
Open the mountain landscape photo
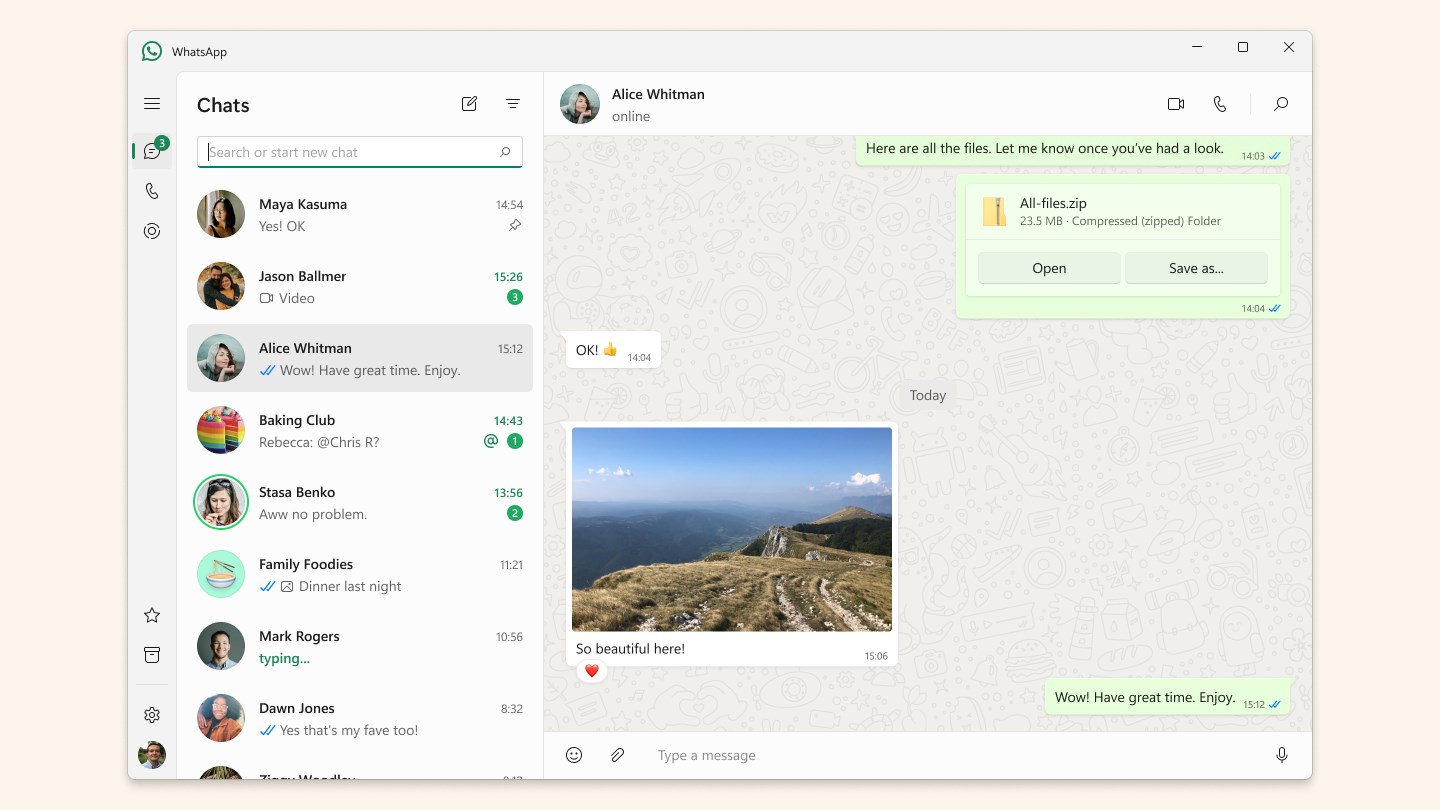(731, 529)
